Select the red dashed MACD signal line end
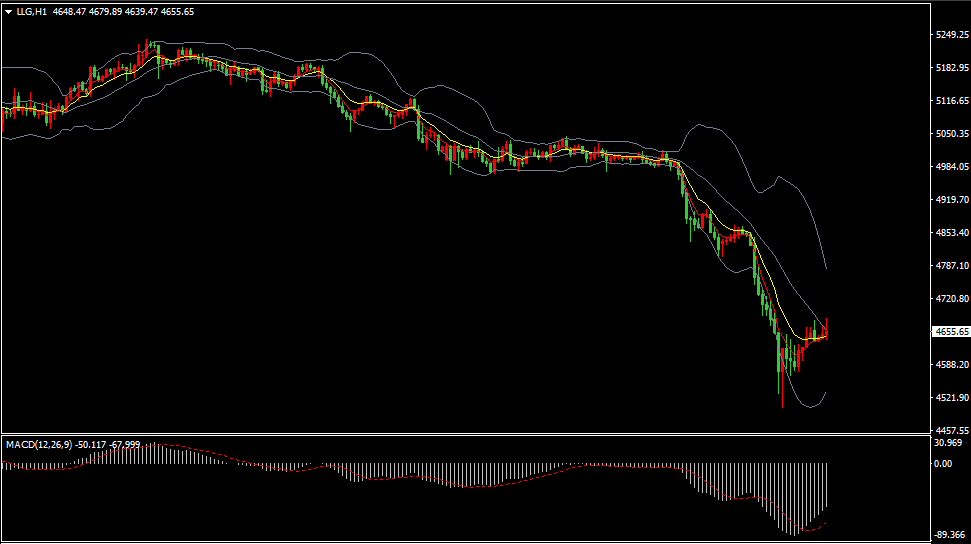 point(825,522)
